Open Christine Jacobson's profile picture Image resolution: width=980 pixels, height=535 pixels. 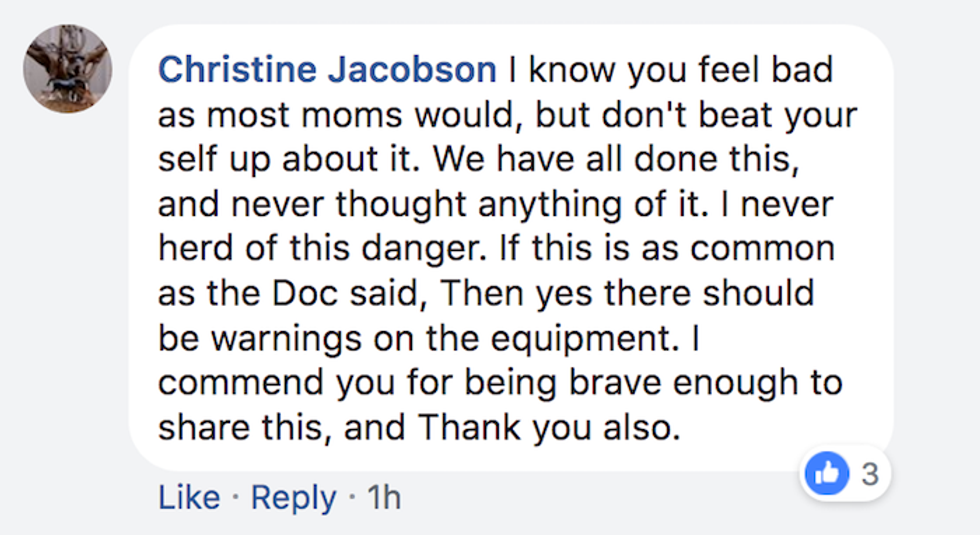click(x=68, y=69)
